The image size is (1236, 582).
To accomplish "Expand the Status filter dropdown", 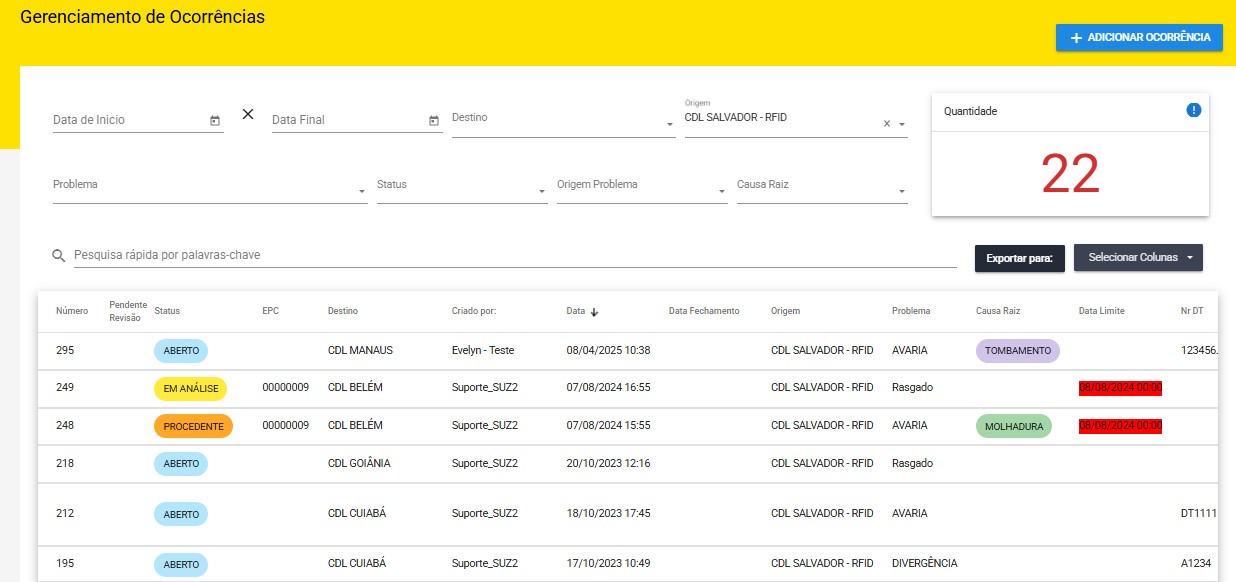I will (x=541, y=191).
